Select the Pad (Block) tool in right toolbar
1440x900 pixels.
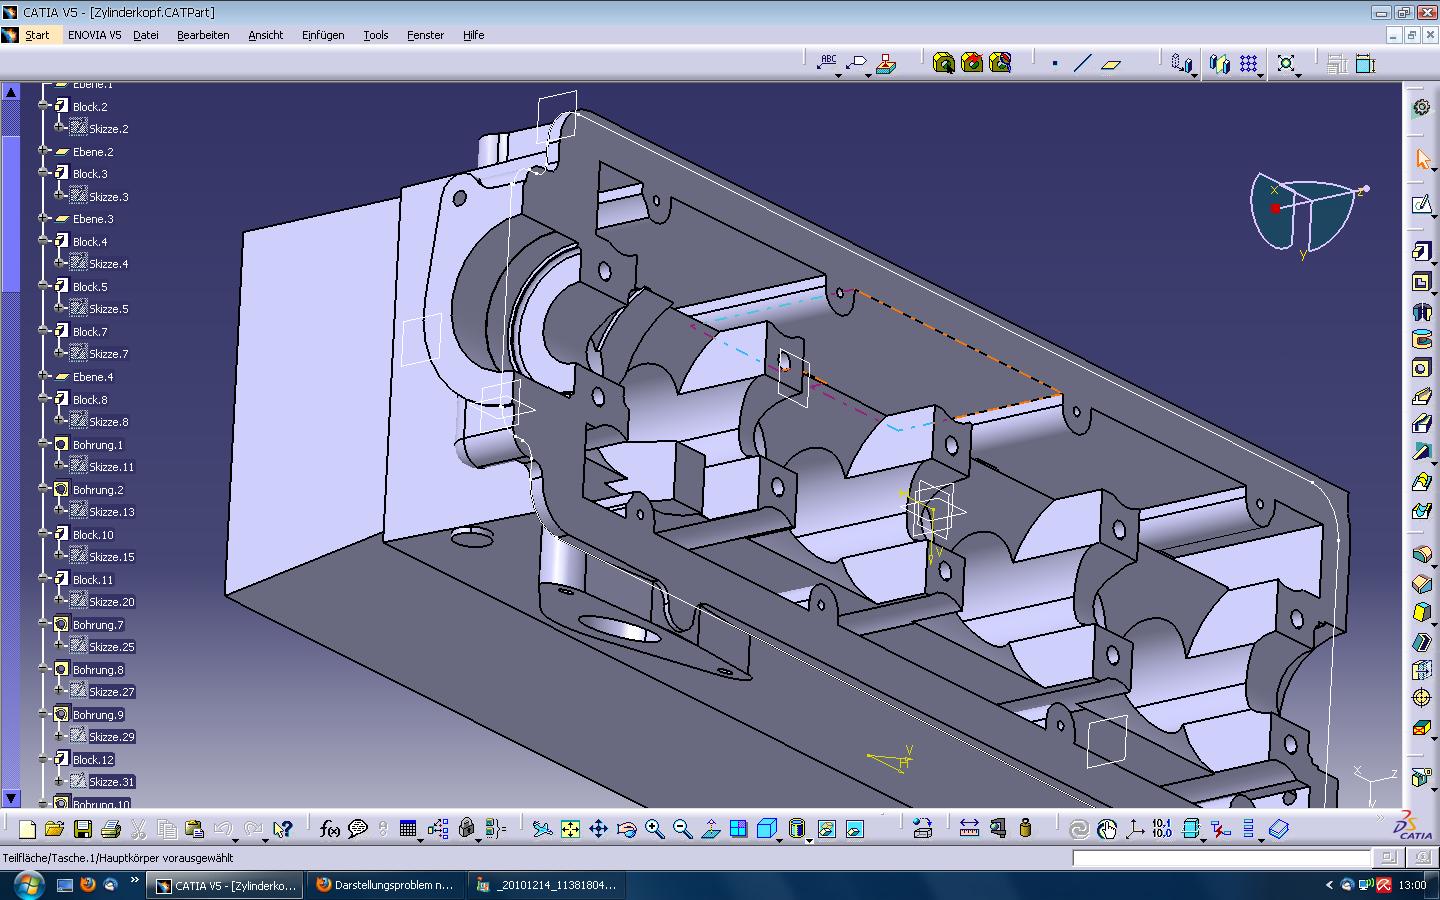pyautogui.click(x=1421, y=251)
